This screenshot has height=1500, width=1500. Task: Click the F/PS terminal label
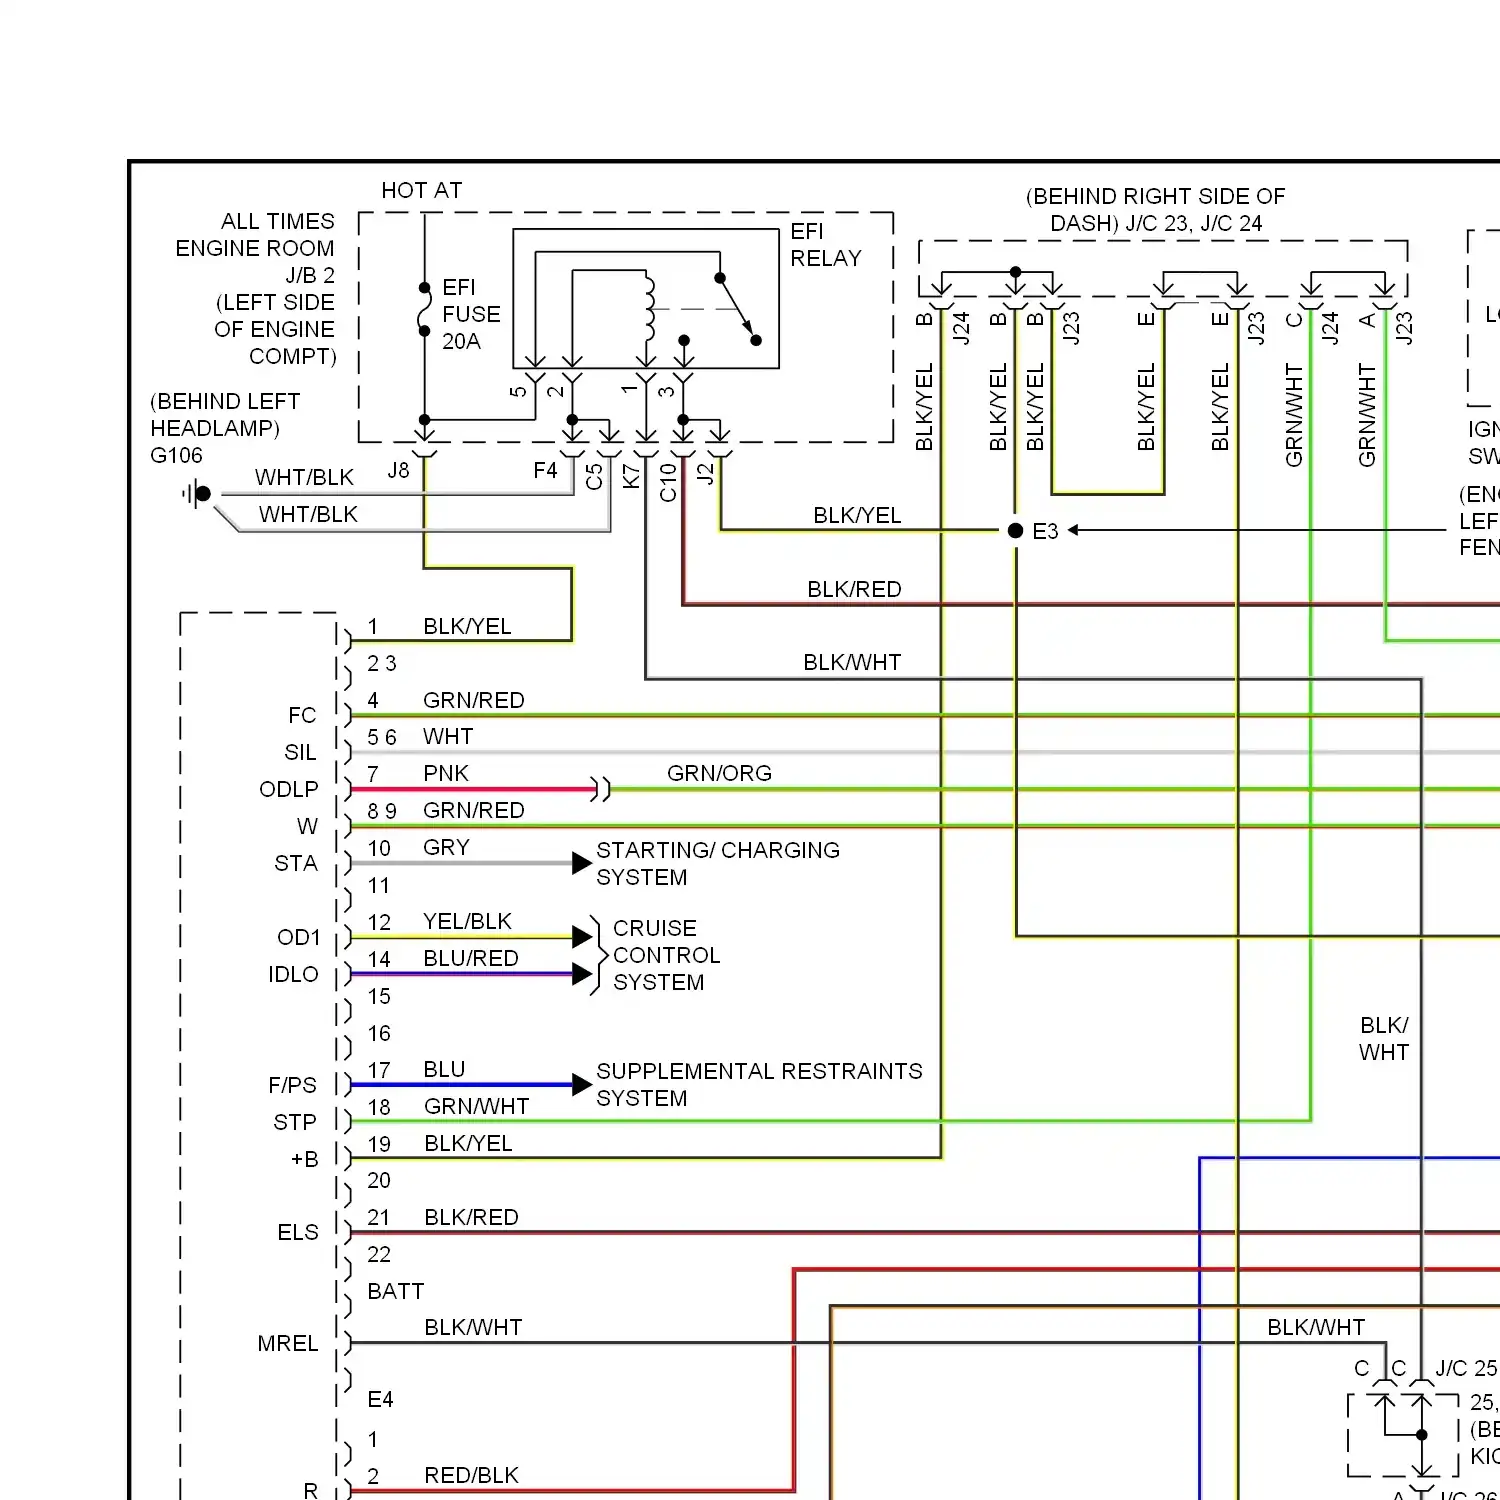[x=292, y=1085]
